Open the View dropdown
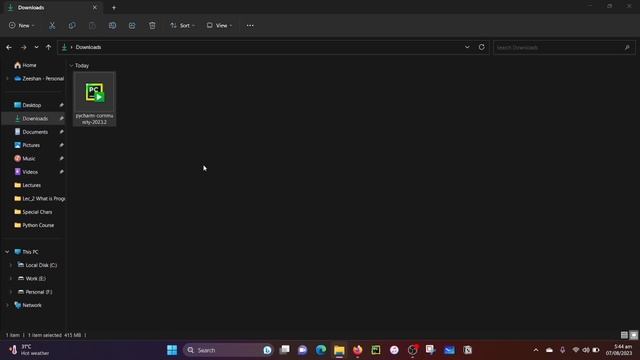The height and width of the screenshot is (360, 640). click(219, 25)
